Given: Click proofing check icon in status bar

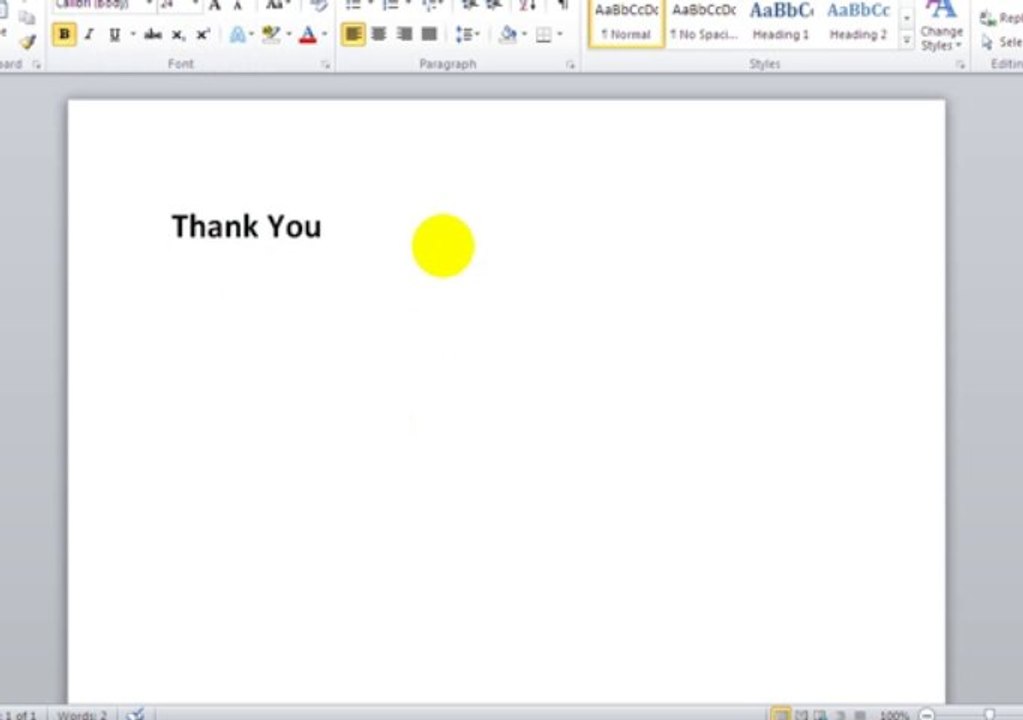Looking at the screenshot, I should click(136, 714).
